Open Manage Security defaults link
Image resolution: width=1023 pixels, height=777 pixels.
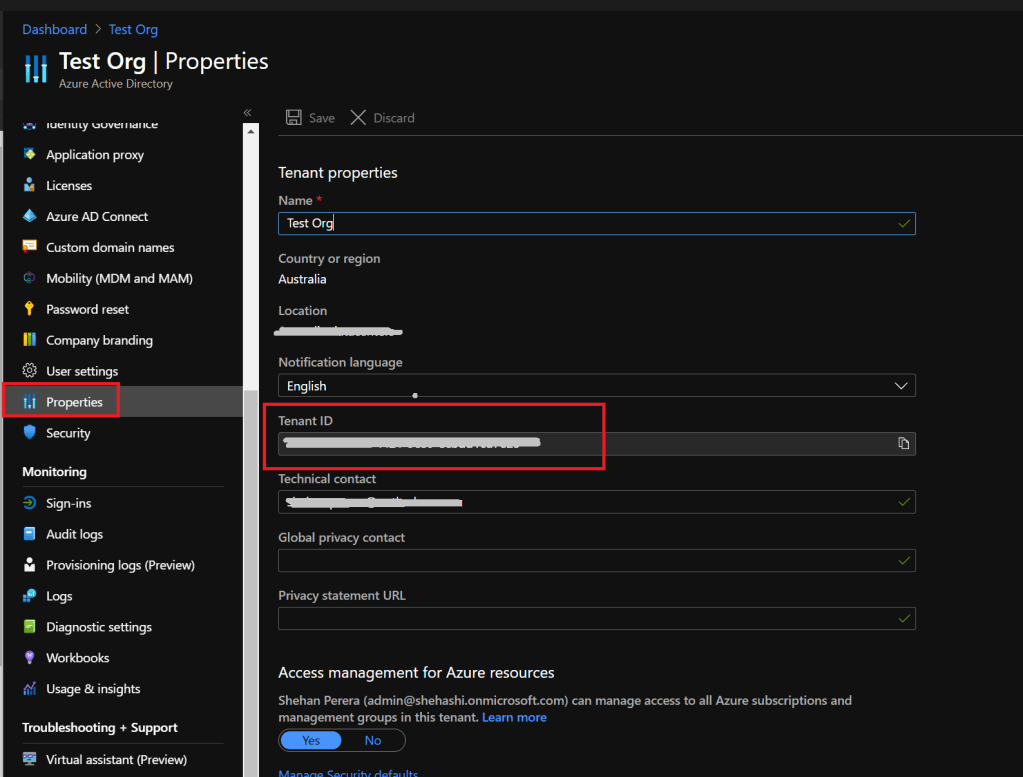tap(348, 773)
